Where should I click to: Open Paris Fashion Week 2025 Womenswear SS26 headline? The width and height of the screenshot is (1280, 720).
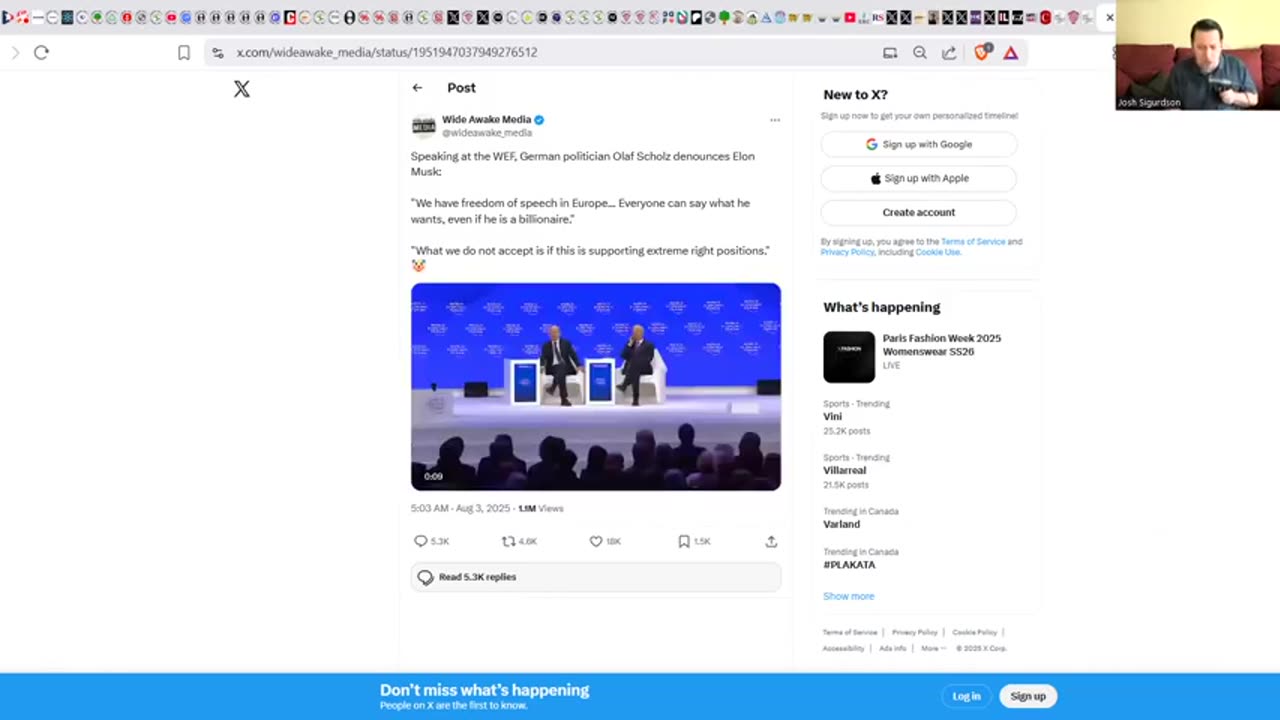point(942,345)
